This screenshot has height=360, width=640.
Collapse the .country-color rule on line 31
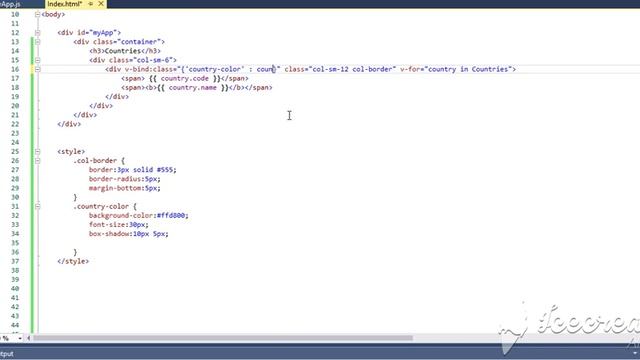37,207
